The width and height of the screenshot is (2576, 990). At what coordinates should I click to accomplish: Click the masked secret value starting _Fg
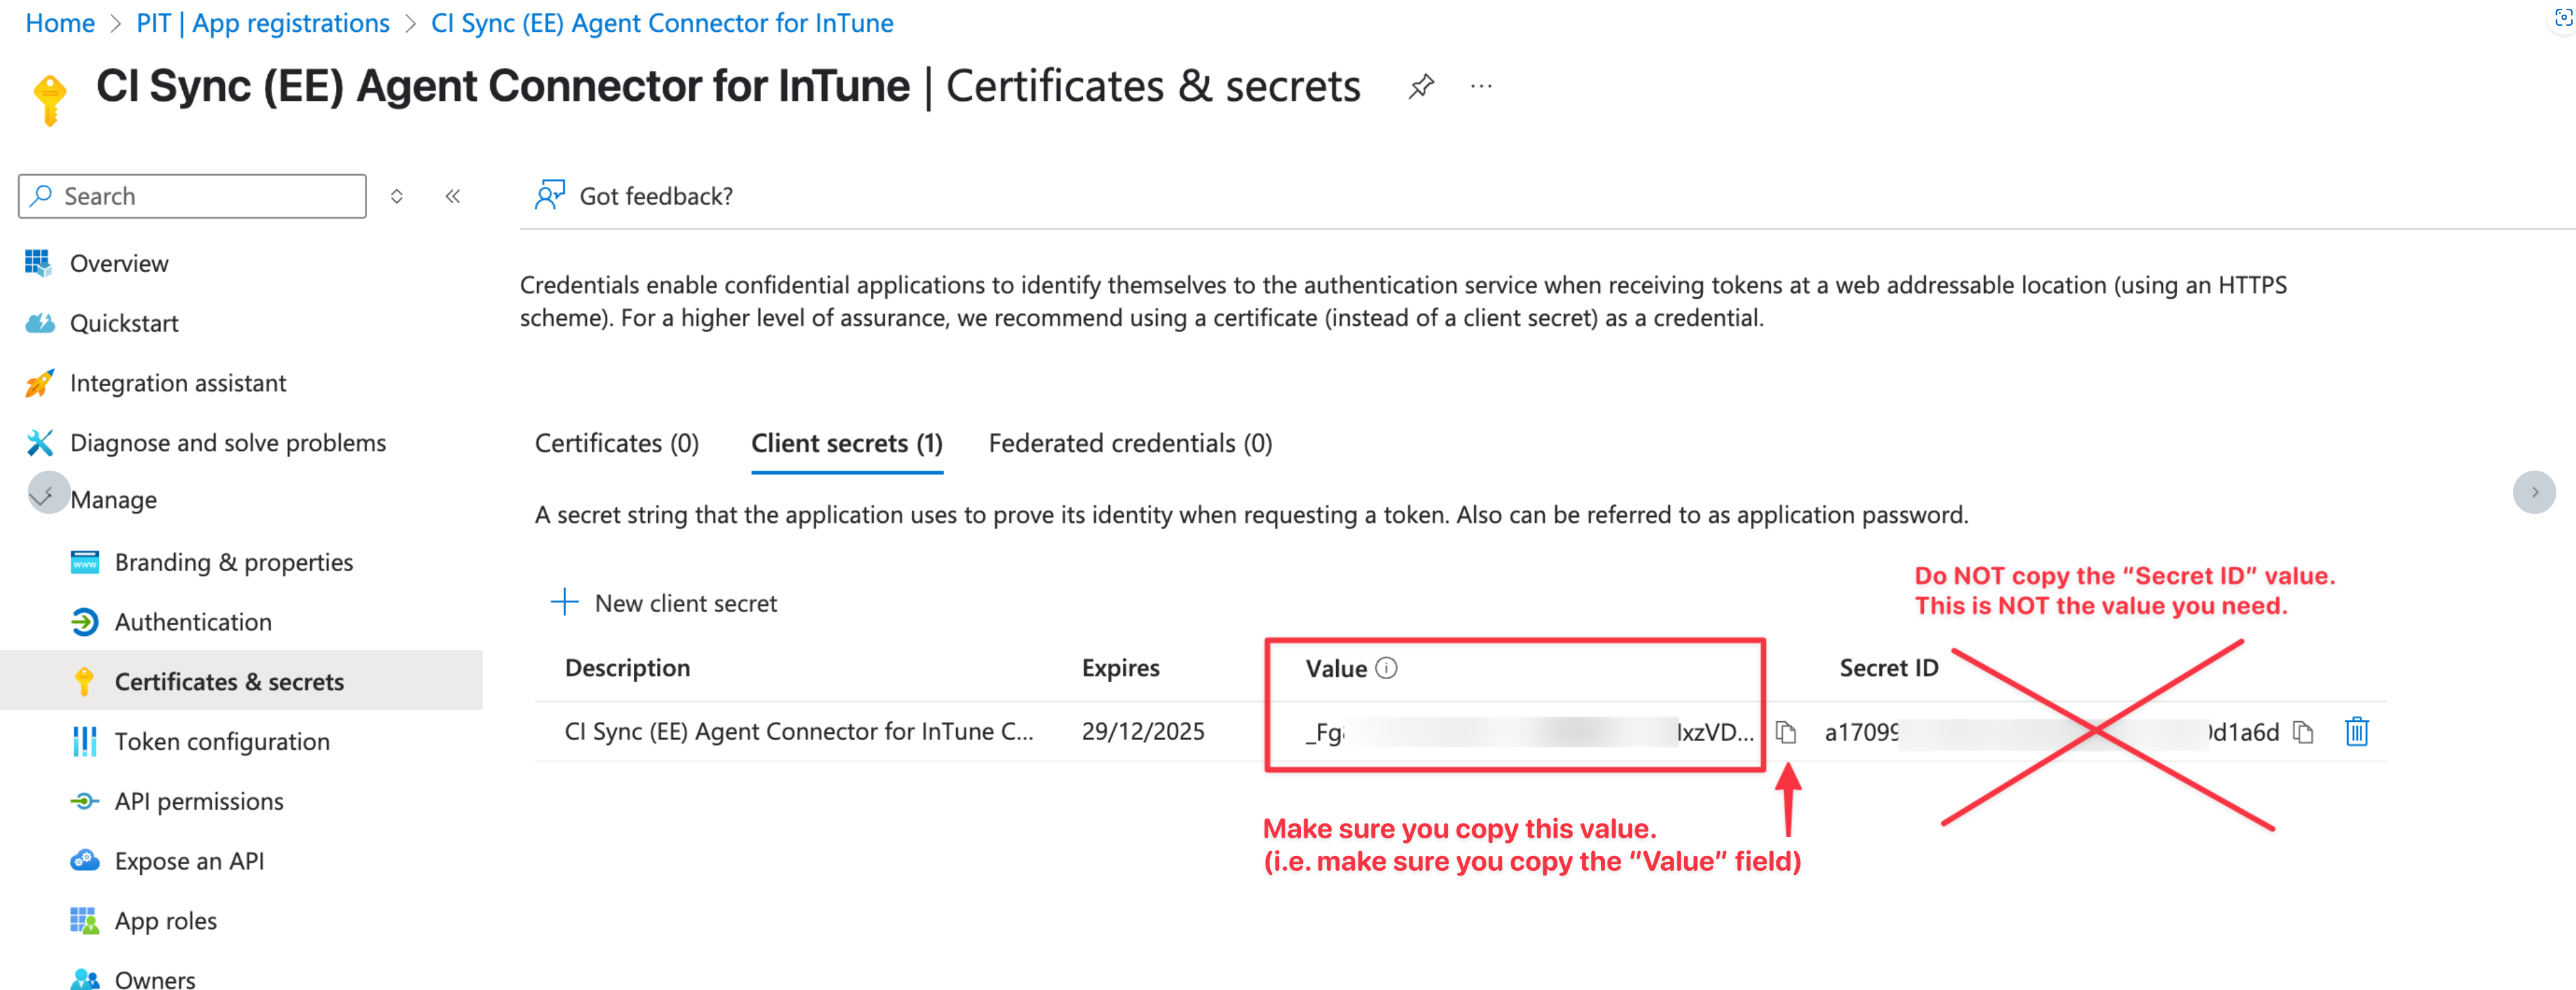point(1530,732)
